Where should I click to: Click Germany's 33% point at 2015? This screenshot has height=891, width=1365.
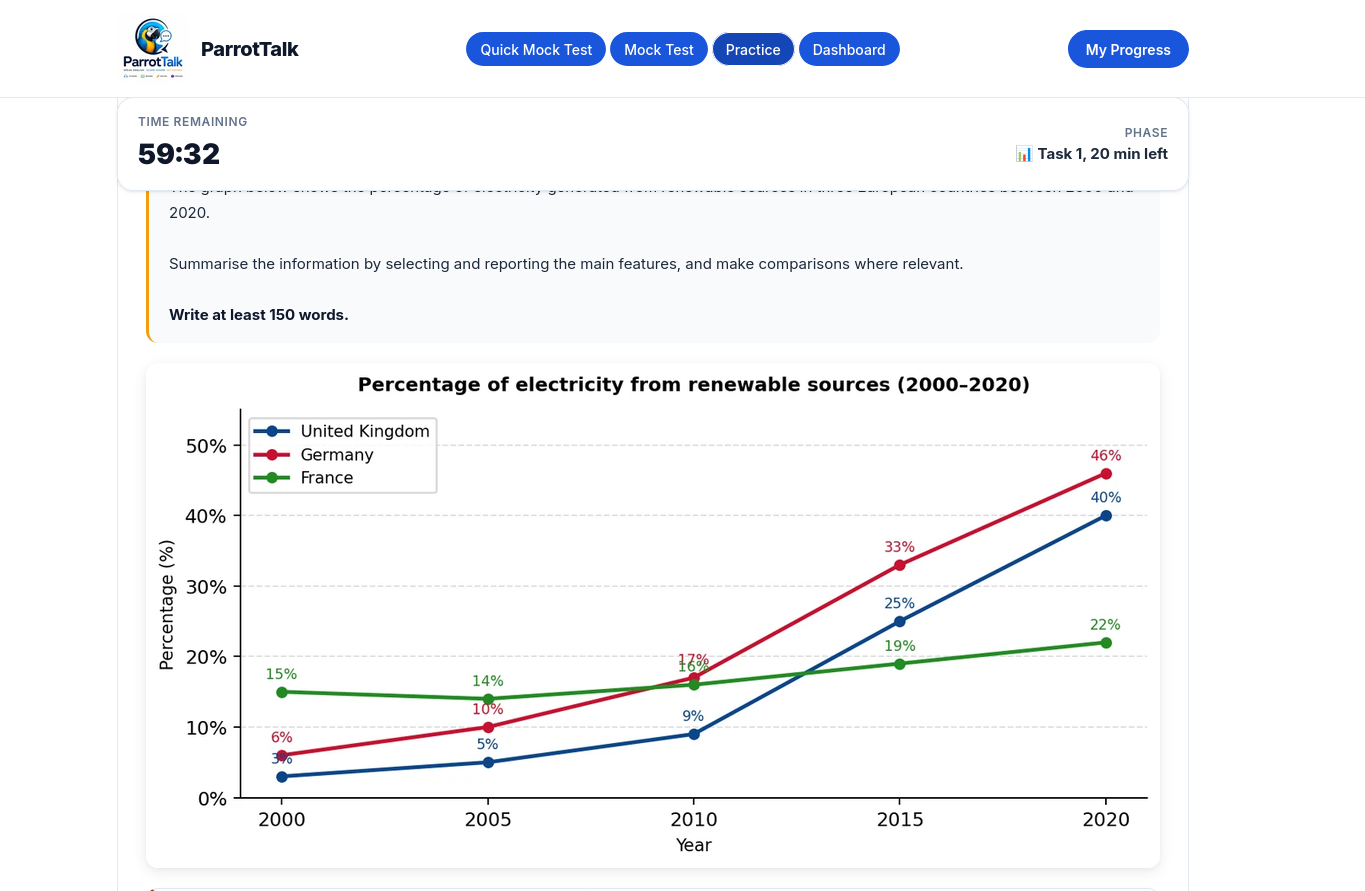tap(900, 565)
